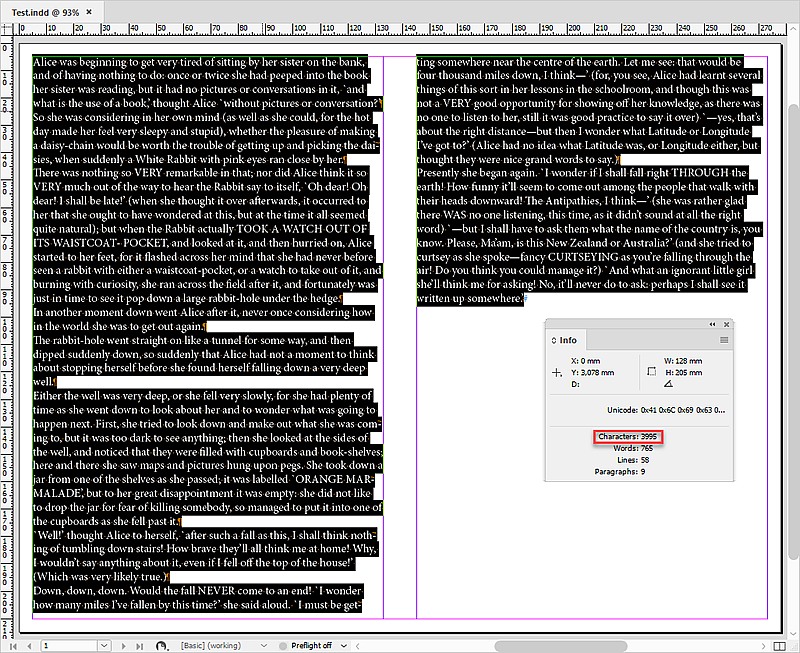Image resolution: width=800 pixels, height=653 pixels.
Task: Click ruler origin at top-left corner
Action: pyautogui.click(x=7, y=29)
